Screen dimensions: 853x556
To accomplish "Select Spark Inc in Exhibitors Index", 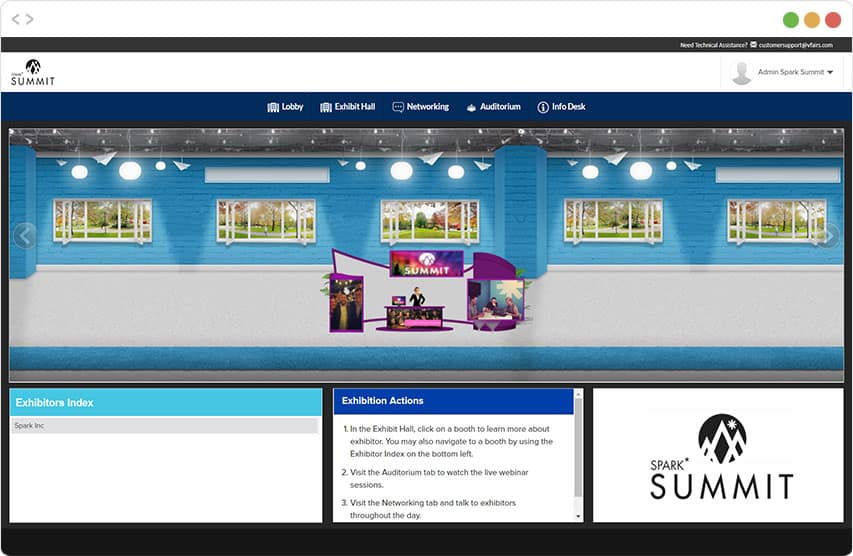I will (x=165, y=425).
